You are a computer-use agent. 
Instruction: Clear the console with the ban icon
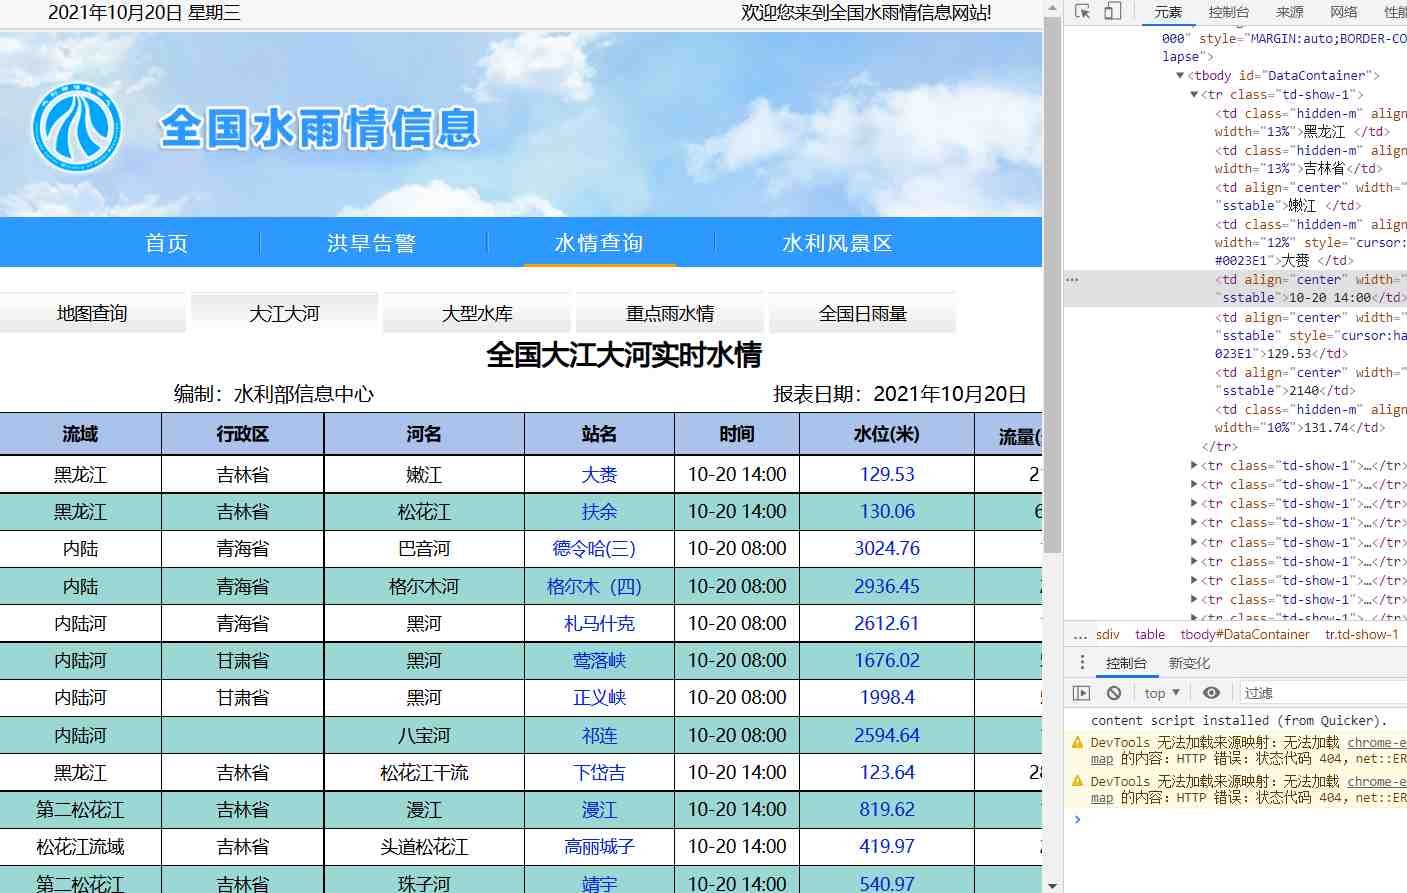[x=1114, y=693]
